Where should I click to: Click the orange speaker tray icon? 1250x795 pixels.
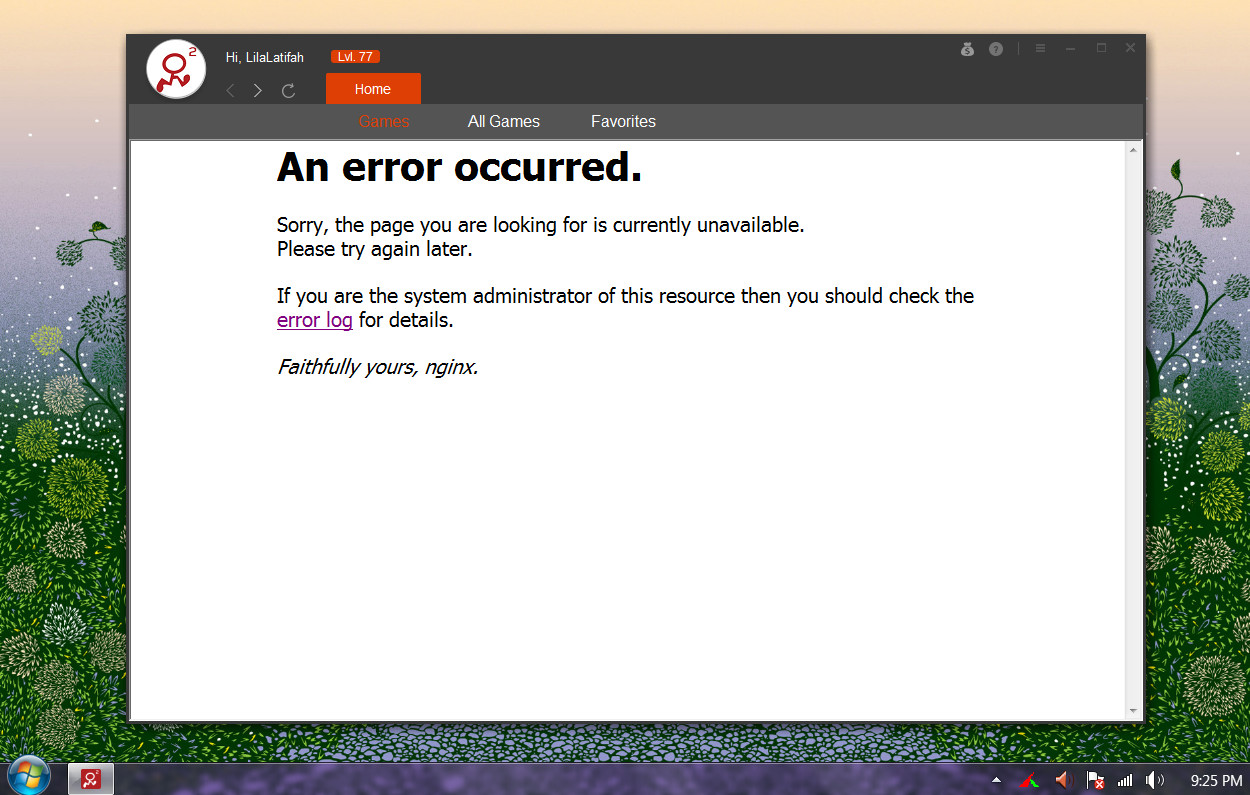1063,780
